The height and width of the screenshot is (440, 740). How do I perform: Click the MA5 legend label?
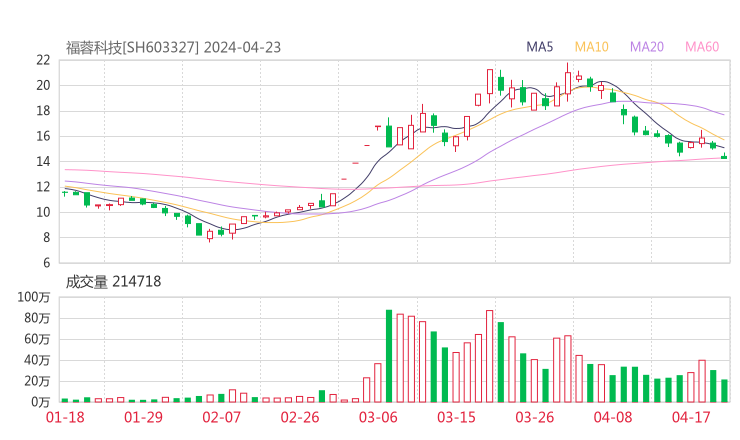tap(539, 47)
